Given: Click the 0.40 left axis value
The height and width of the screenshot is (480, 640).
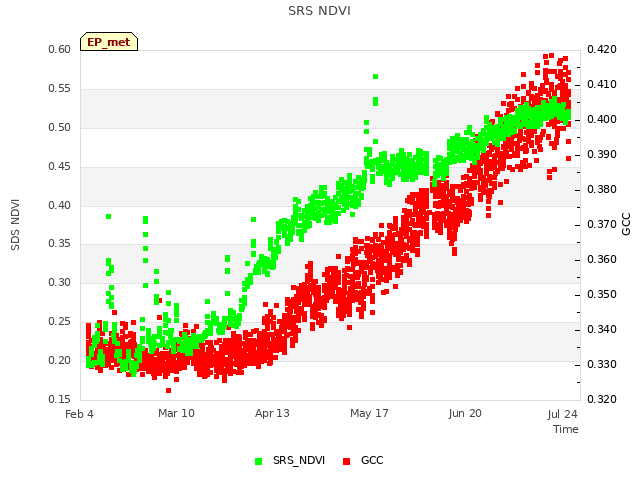Looking at the screenshot, I should click(x=60, y=205).
